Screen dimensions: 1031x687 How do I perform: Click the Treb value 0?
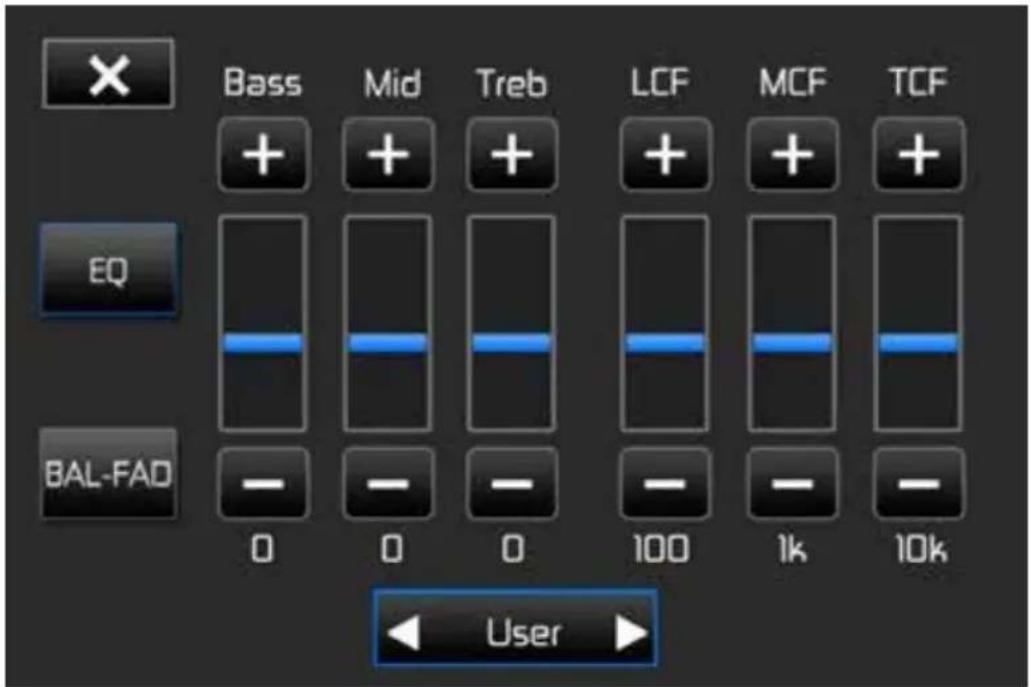pyautogui.click(x=513, y=548)
